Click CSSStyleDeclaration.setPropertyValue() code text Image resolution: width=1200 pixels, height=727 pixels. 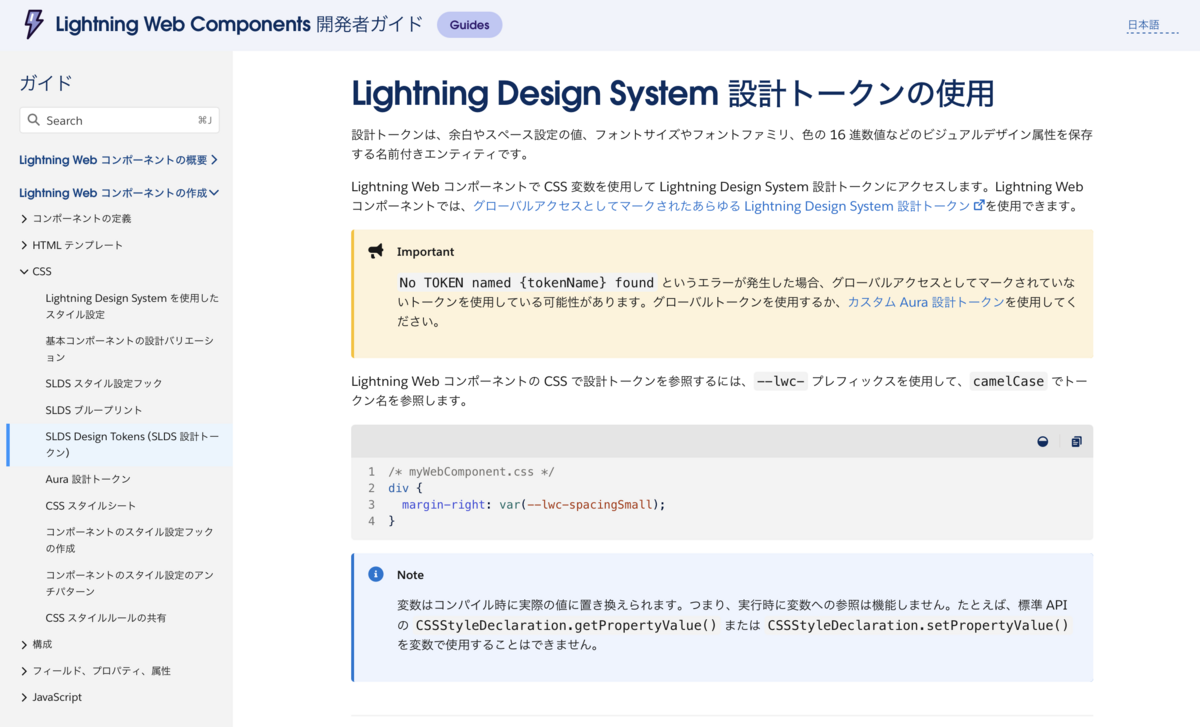point(918,625)
